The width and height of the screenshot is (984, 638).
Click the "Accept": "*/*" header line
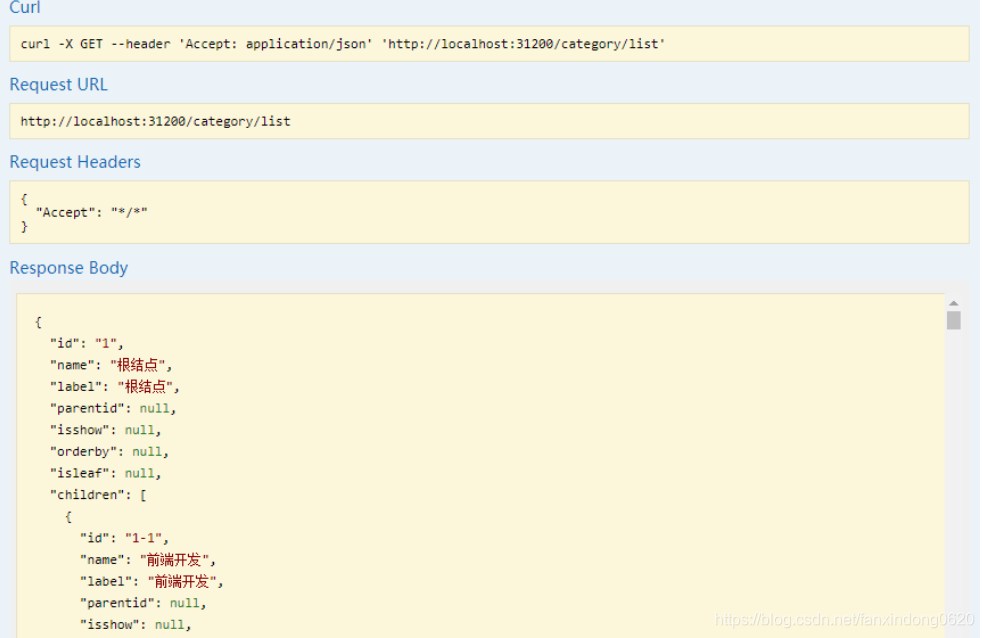(x=92, y=213)
